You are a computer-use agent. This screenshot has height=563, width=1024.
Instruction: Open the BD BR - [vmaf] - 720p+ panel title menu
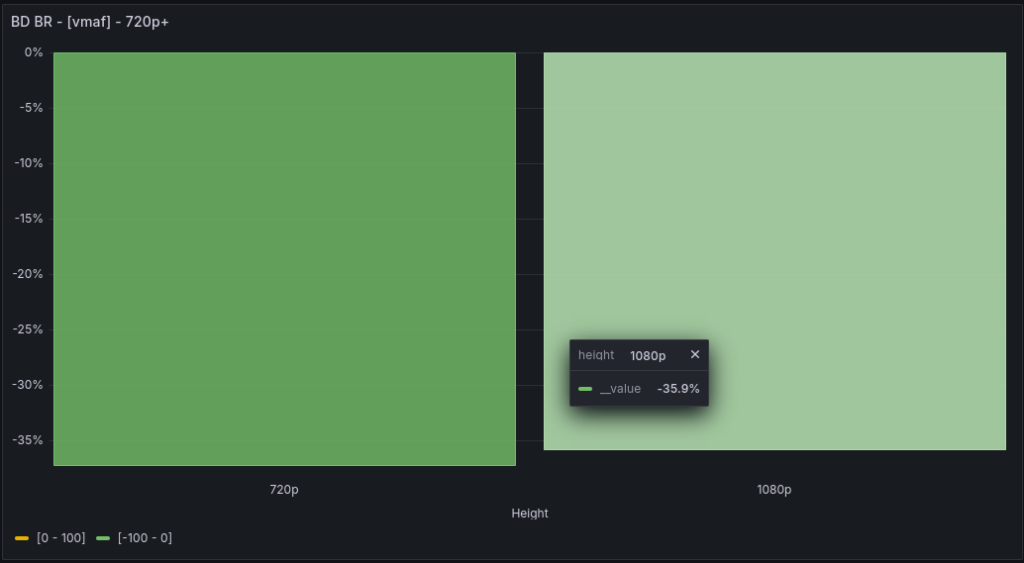point(90,21)
